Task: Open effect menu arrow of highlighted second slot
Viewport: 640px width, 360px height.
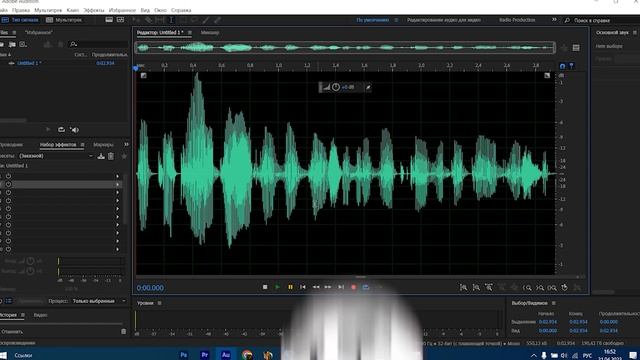Action: pyautogui.click(x=118, y=184)
